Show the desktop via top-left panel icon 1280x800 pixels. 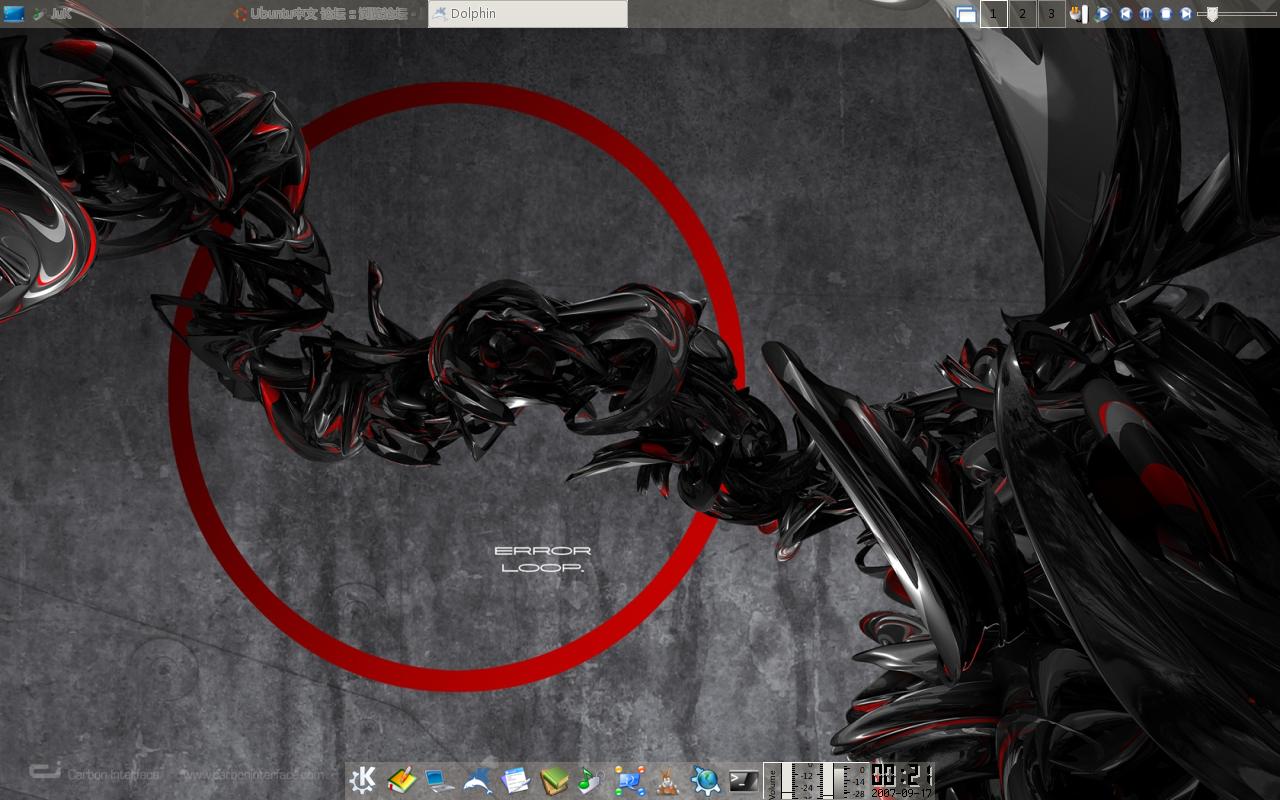(14, 14)
